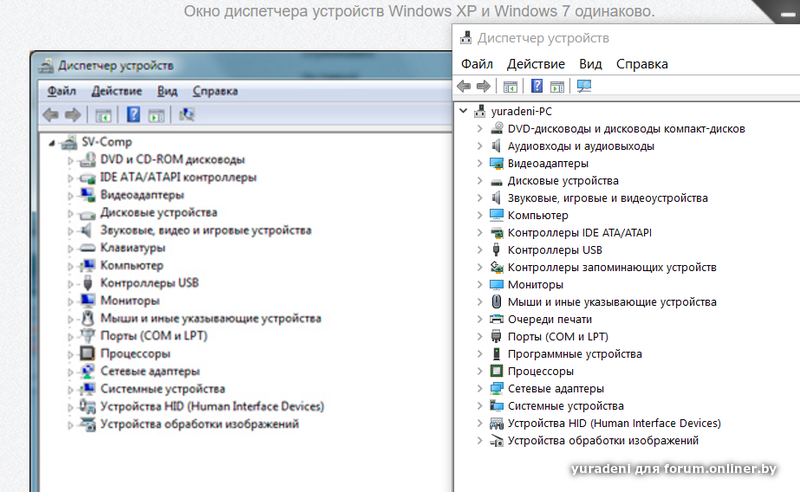Image resolution: width=800 pixels, height=492 pixels.
Task: Click Help question-mark icon in right window toolbar
Action: pyautogui.click(x=537, y=86)
